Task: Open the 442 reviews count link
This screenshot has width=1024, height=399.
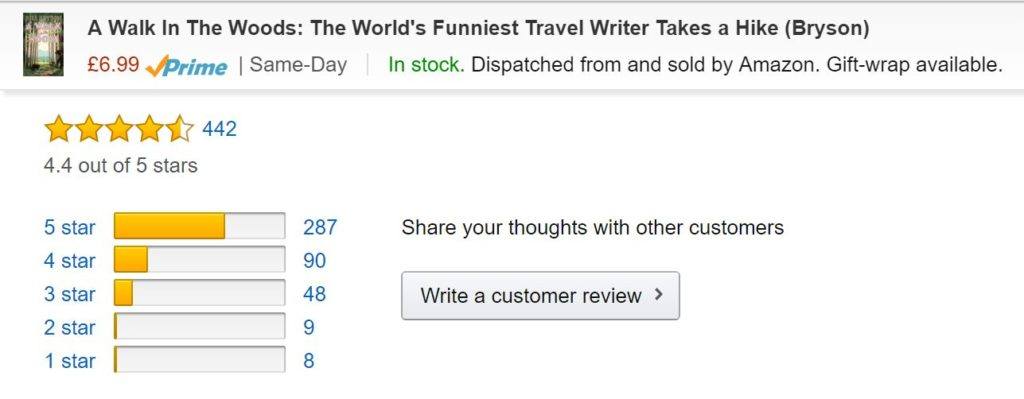Action: pyautogui.click(x=219, y=129)
